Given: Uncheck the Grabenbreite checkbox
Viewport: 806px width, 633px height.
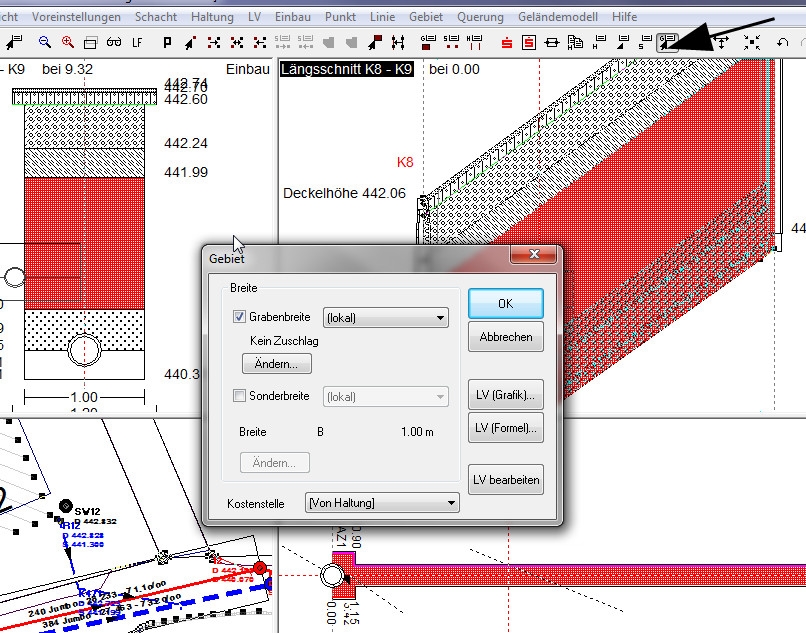Looking at the screenshot, I should (239, 318).
